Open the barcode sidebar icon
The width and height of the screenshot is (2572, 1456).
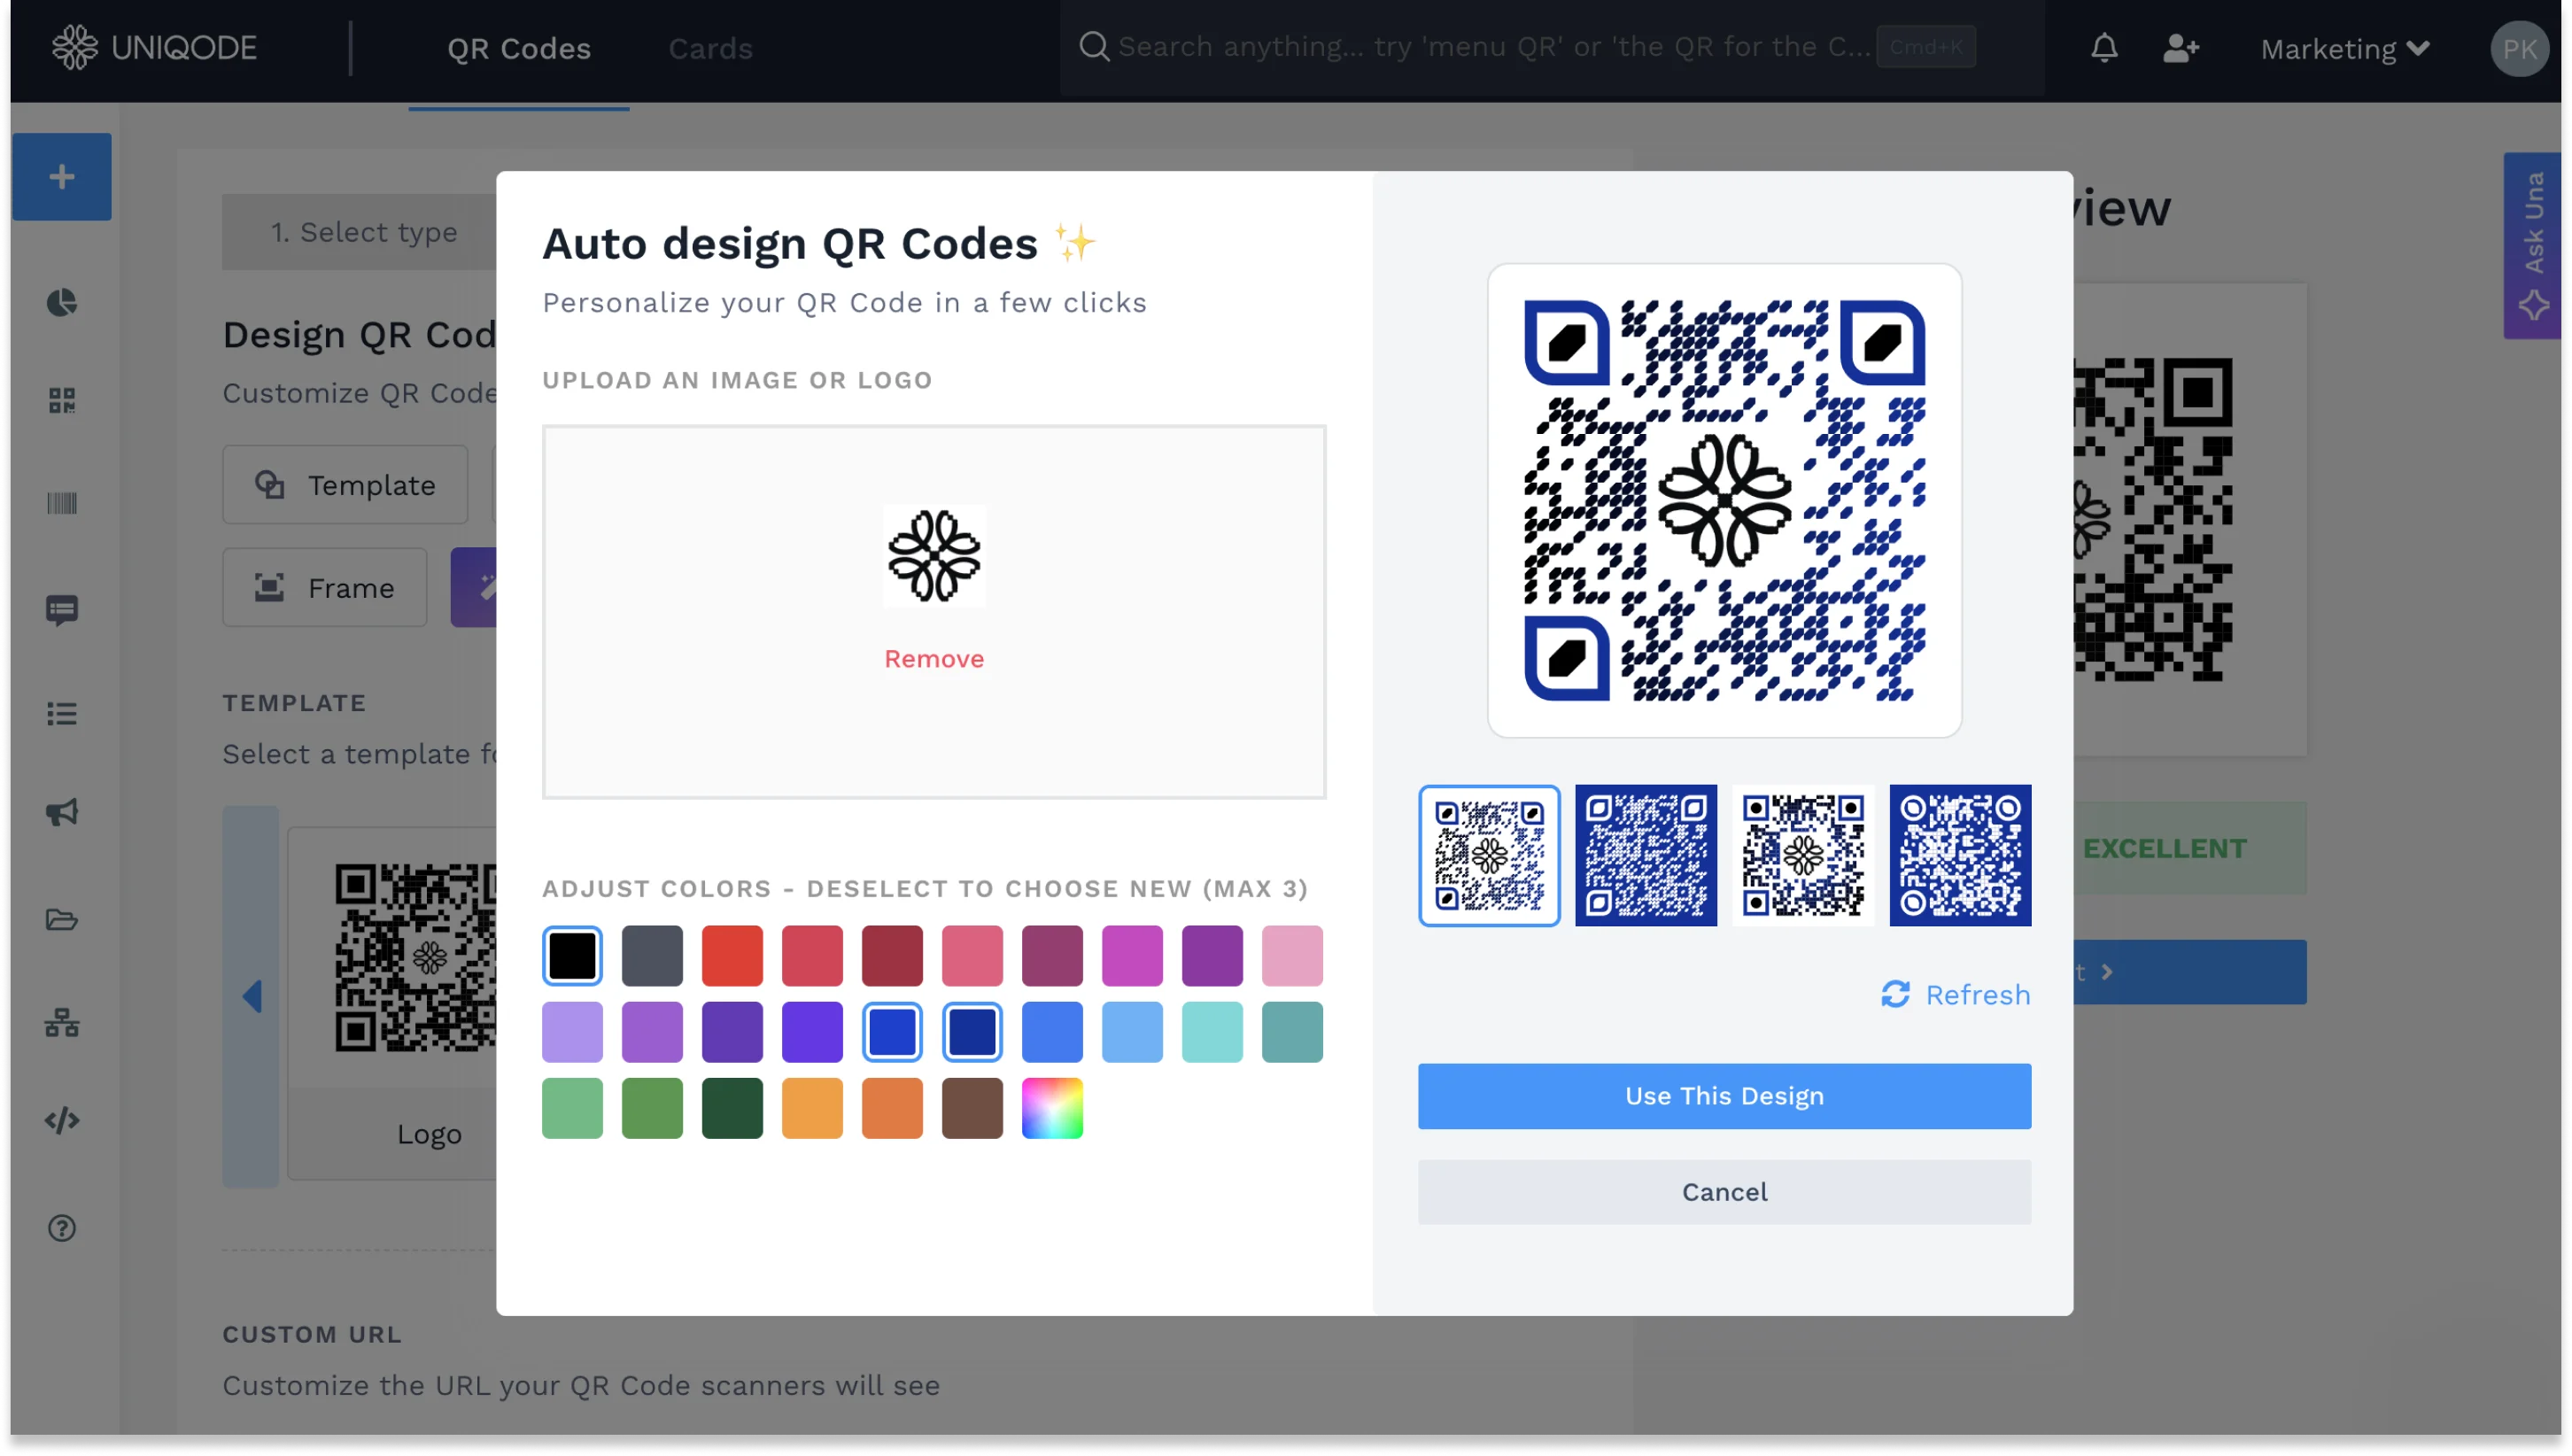[x=62, y=503]
